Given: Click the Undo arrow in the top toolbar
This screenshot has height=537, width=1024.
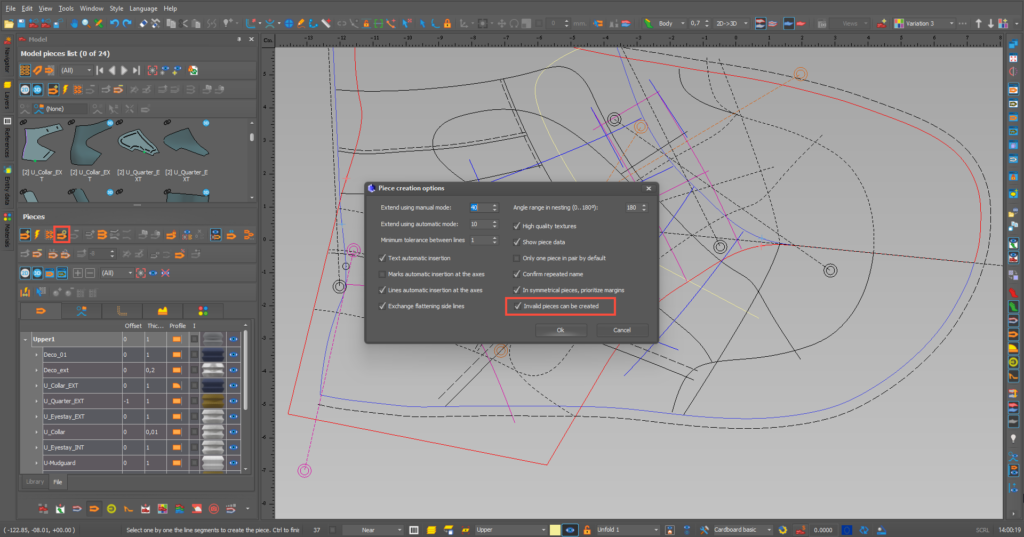Looking at the screenshot, I should [x=114, y=24].
